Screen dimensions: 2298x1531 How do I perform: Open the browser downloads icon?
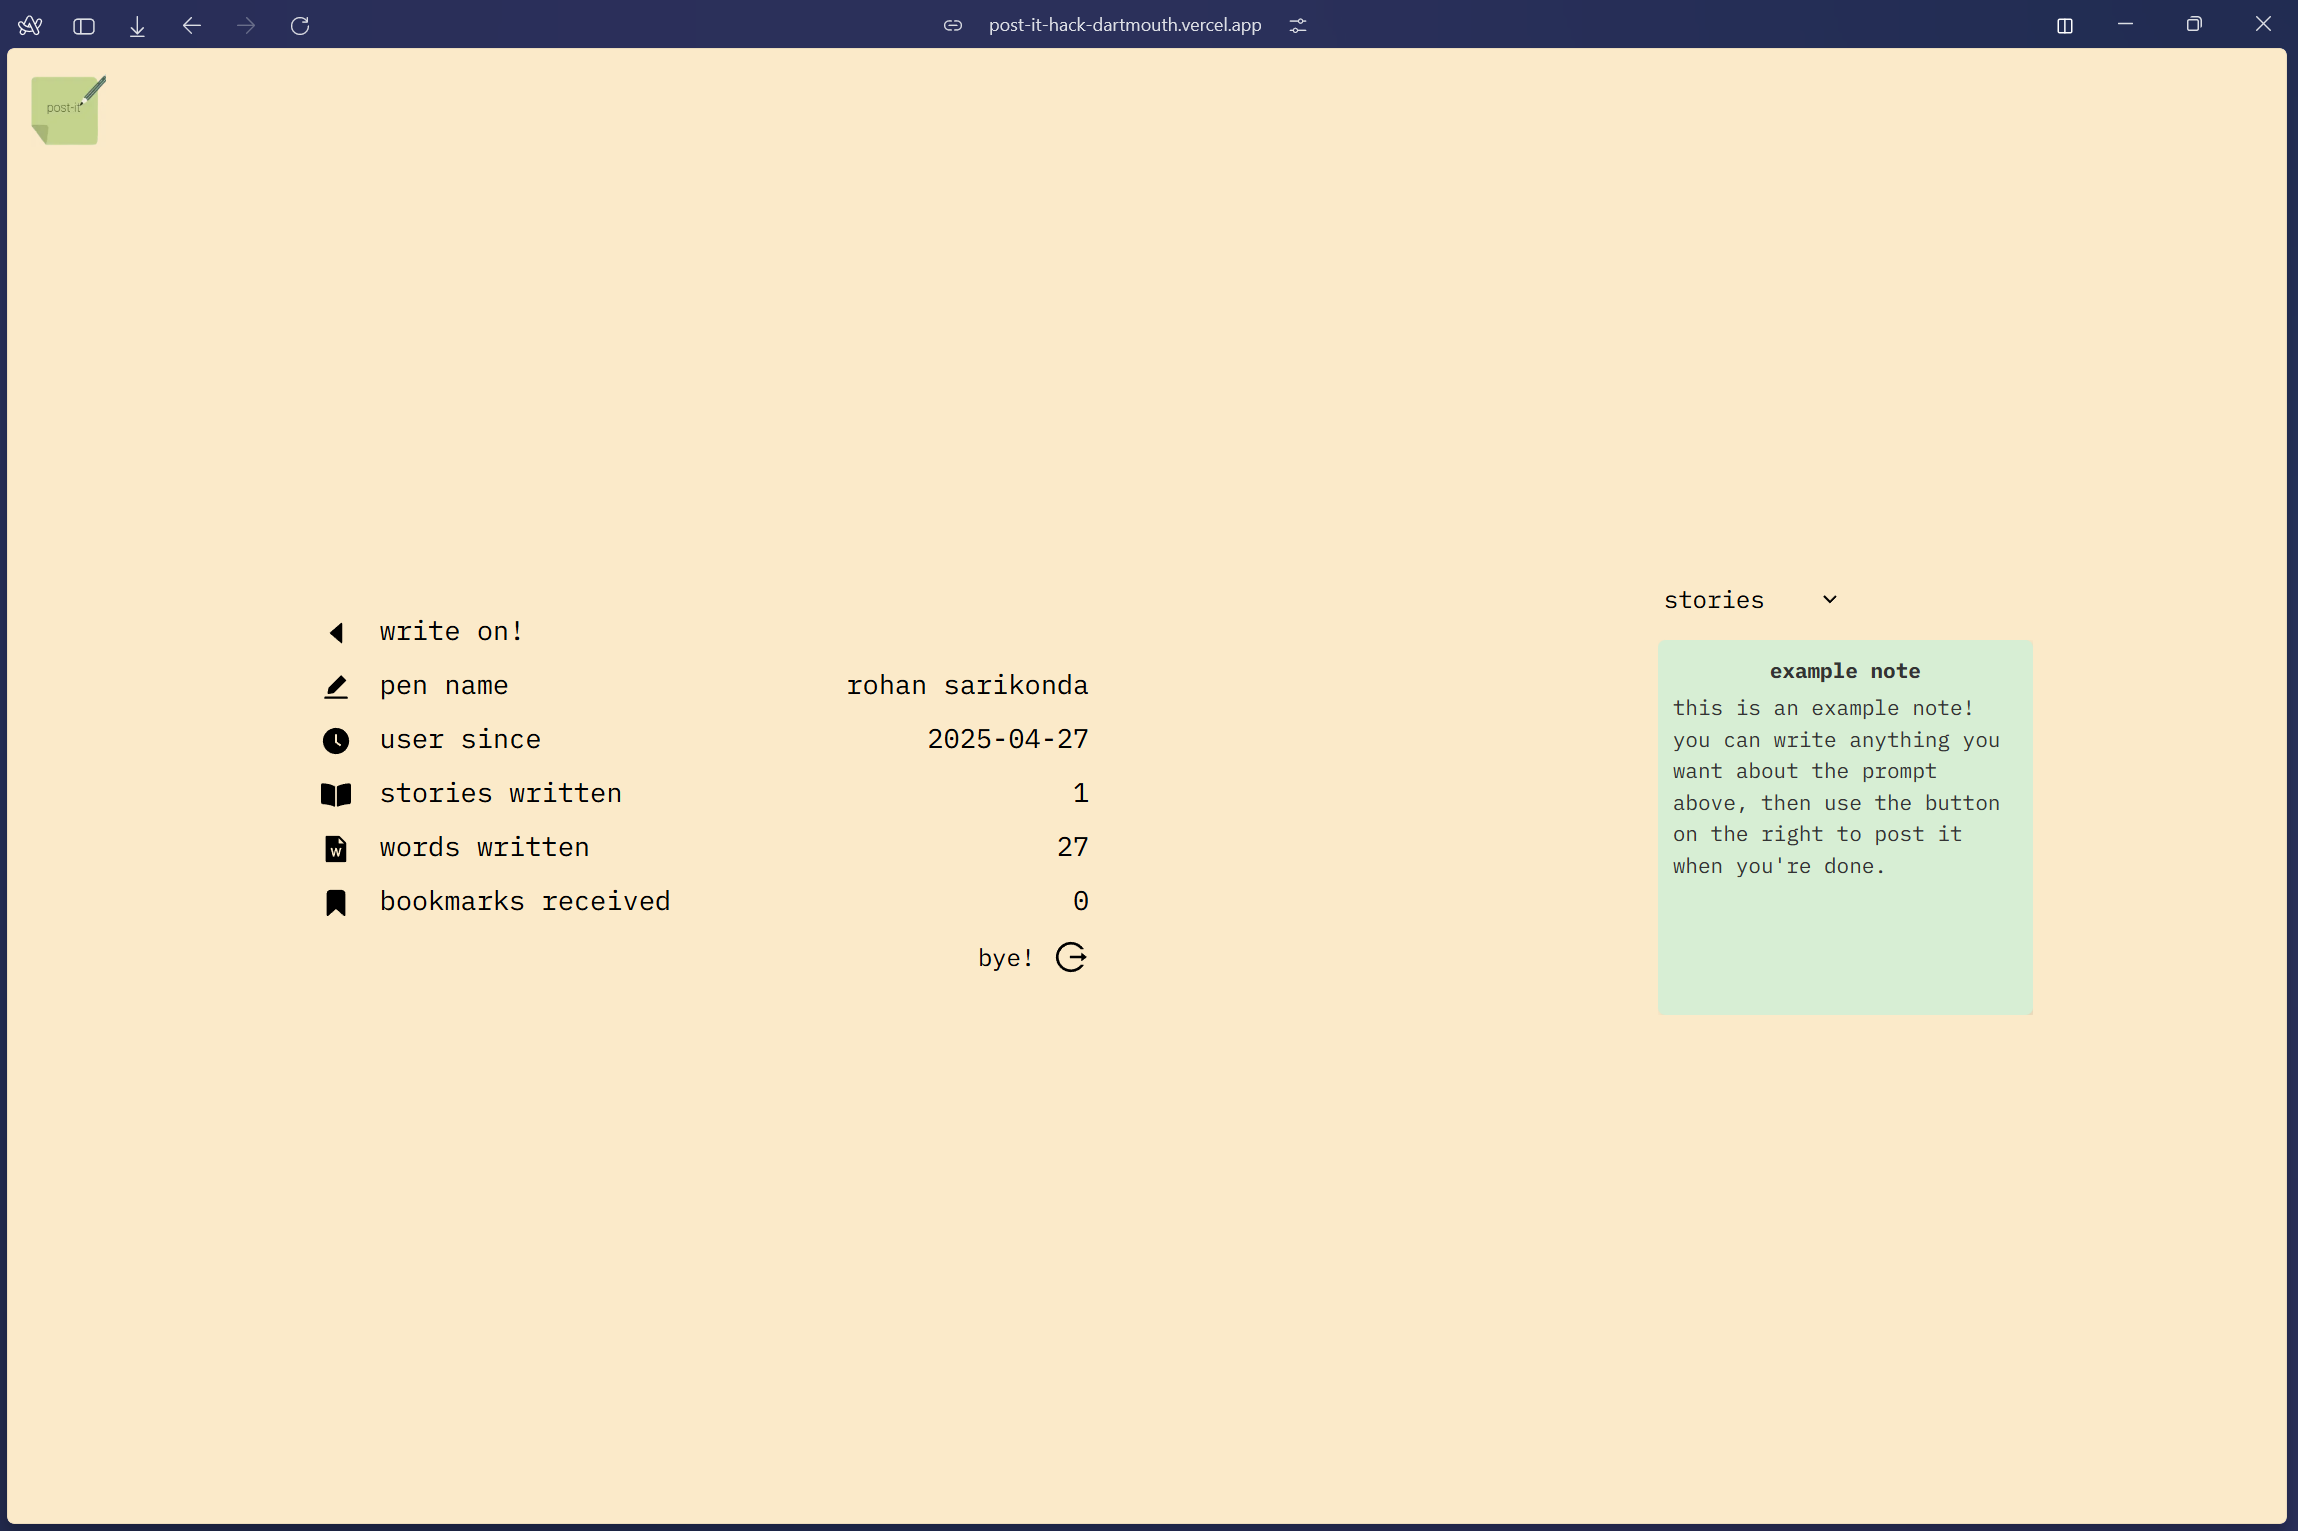138,26
